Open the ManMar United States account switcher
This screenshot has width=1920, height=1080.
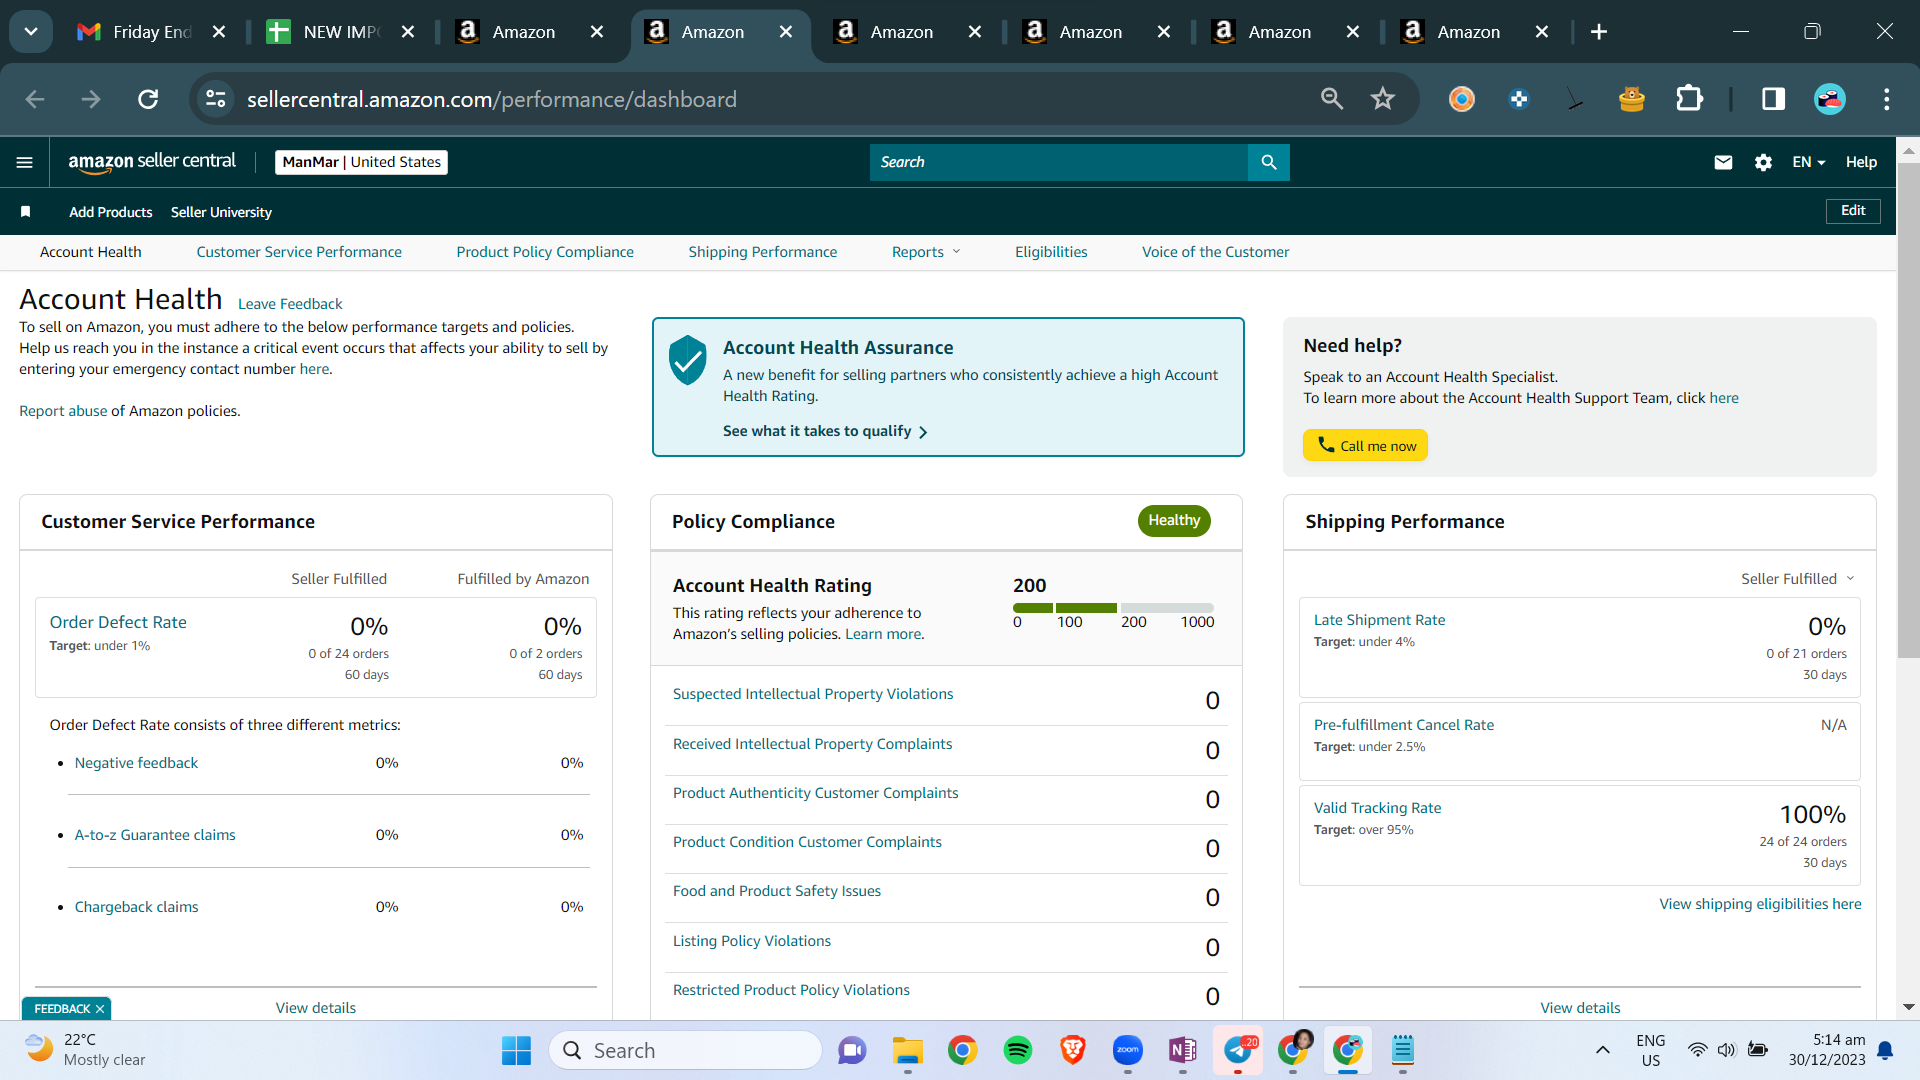point(361,162)
